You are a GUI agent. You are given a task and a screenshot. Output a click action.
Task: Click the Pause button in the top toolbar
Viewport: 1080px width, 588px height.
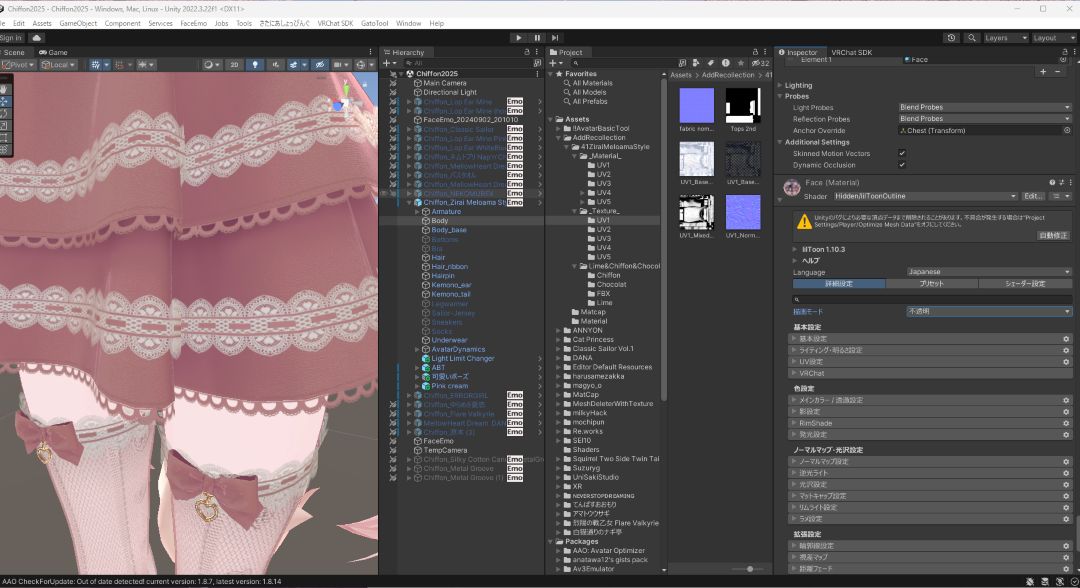tap(536, 37)
